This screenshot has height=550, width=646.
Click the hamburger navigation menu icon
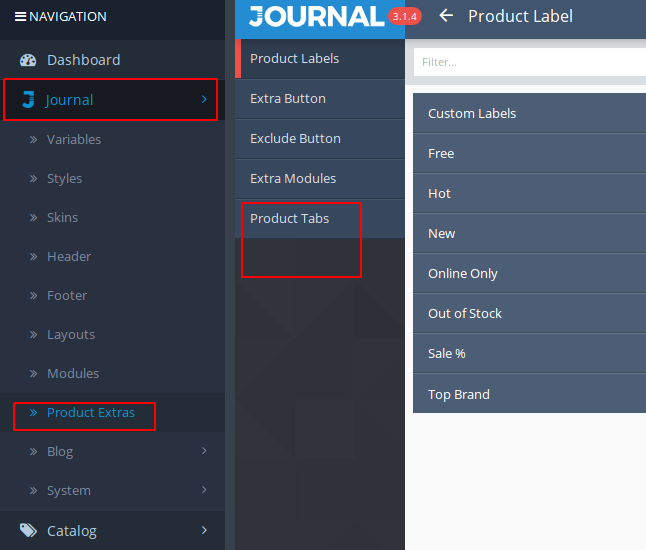20,16
